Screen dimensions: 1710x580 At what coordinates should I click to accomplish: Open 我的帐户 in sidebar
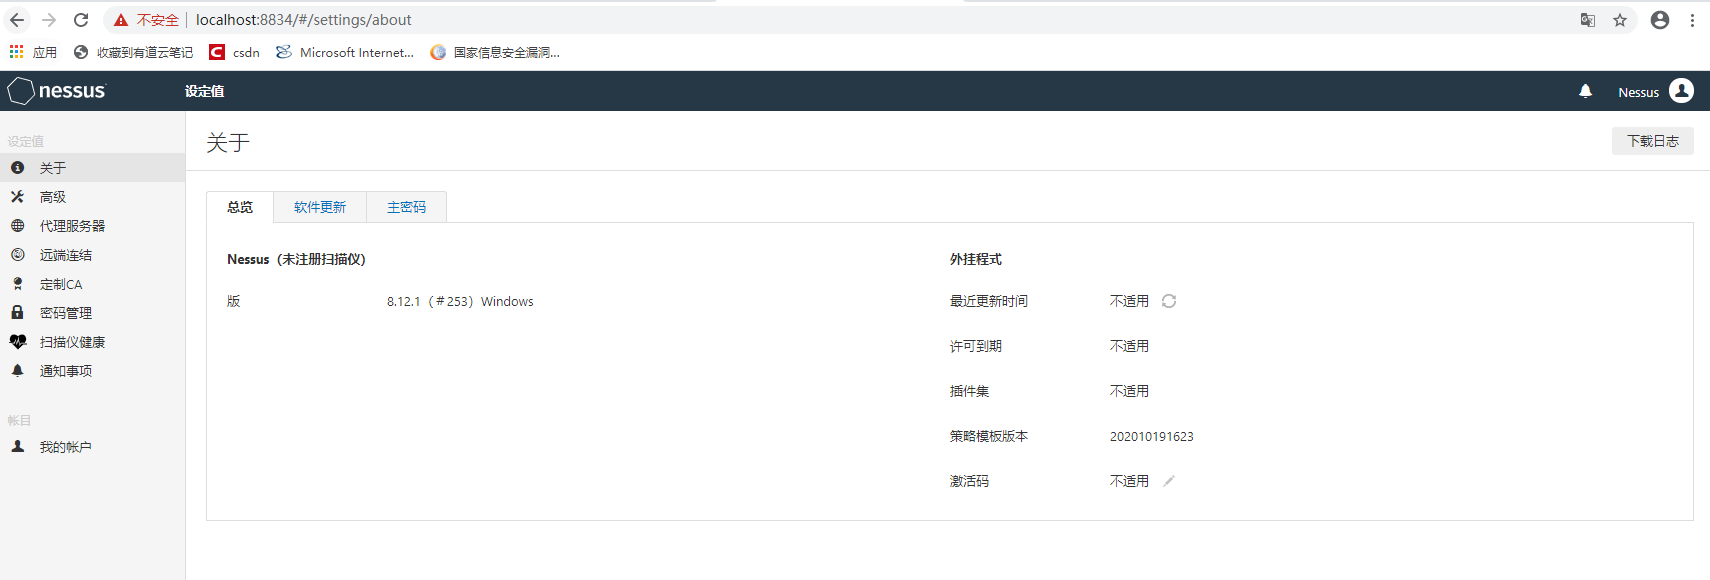(x=92, y=447)
